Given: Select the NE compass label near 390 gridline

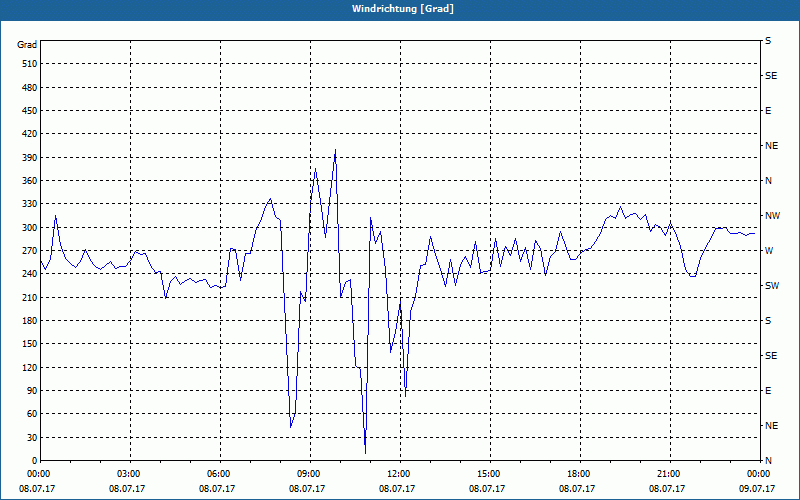Looking at the screenshot, I should tap(771, 146).
